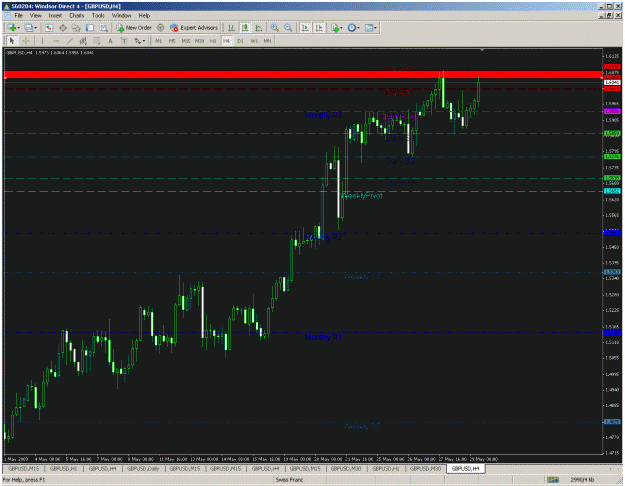Screen dimensions: 625x486
Task: Open the Help menu
Action: (x=144, y=15)
